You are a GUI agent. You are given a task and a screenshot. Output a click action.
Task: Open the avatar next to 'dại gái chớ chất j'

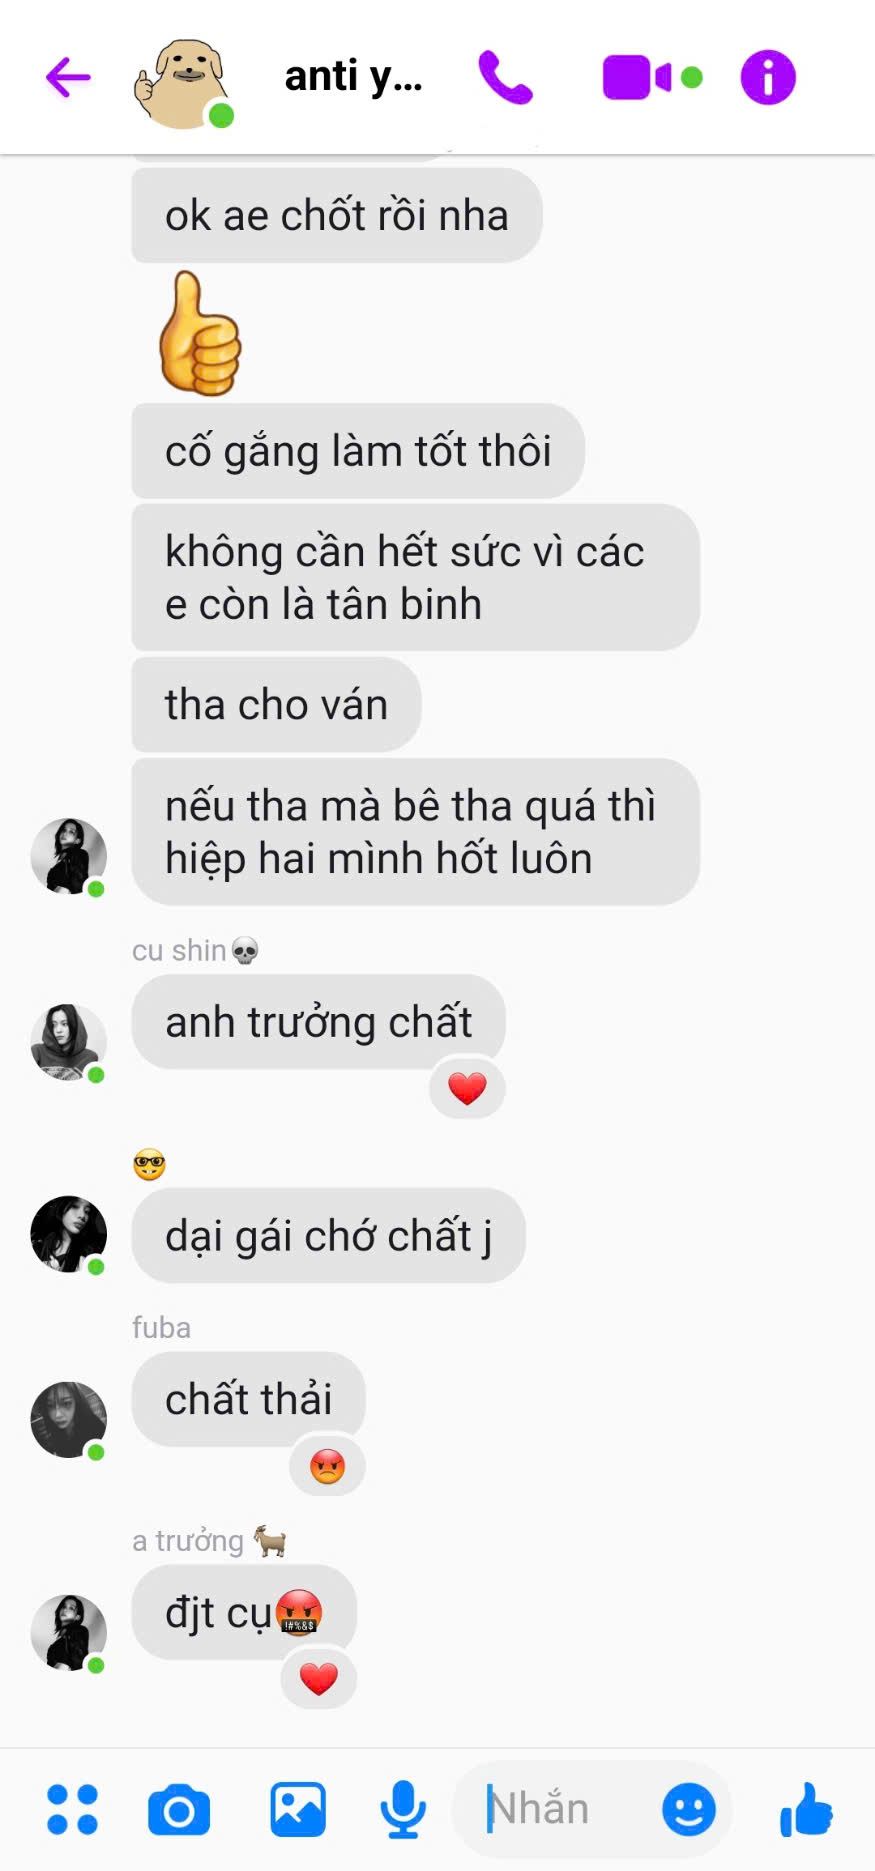point(68,1234)
